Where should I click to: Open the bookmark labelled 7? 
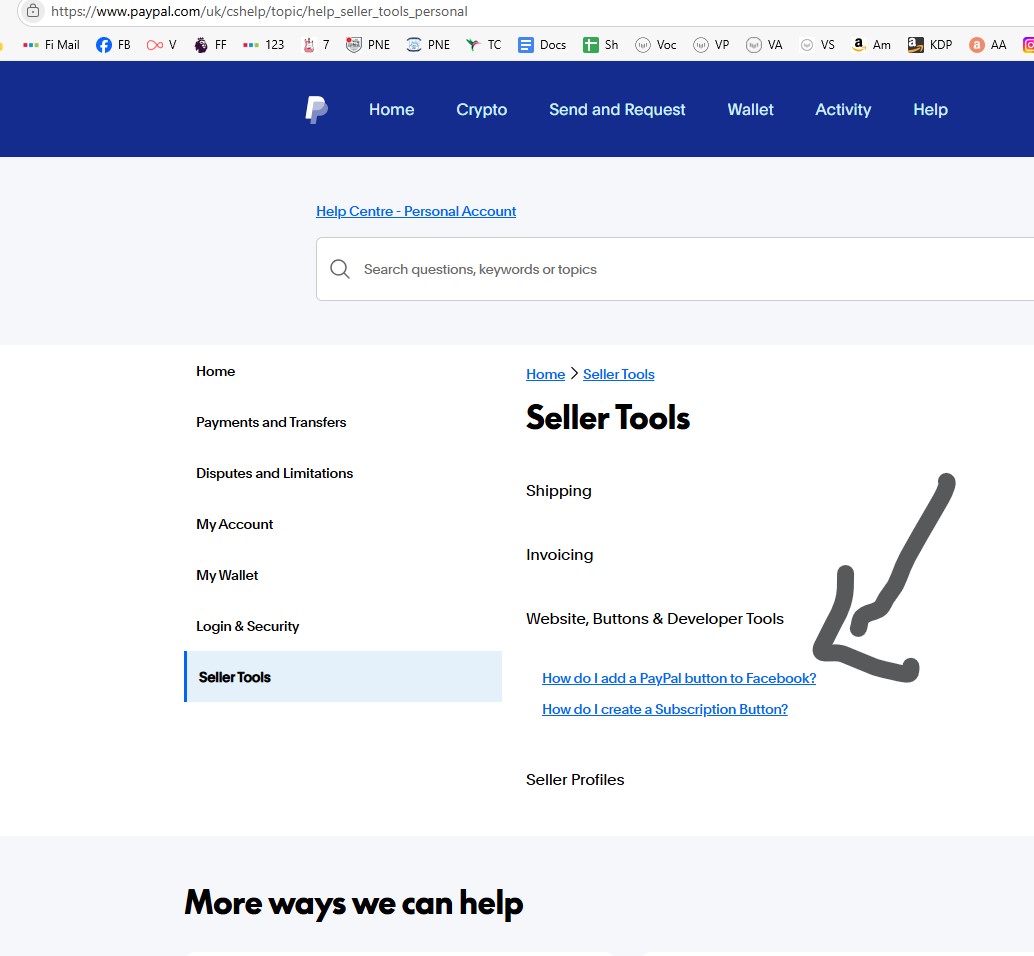pos(316,45)
